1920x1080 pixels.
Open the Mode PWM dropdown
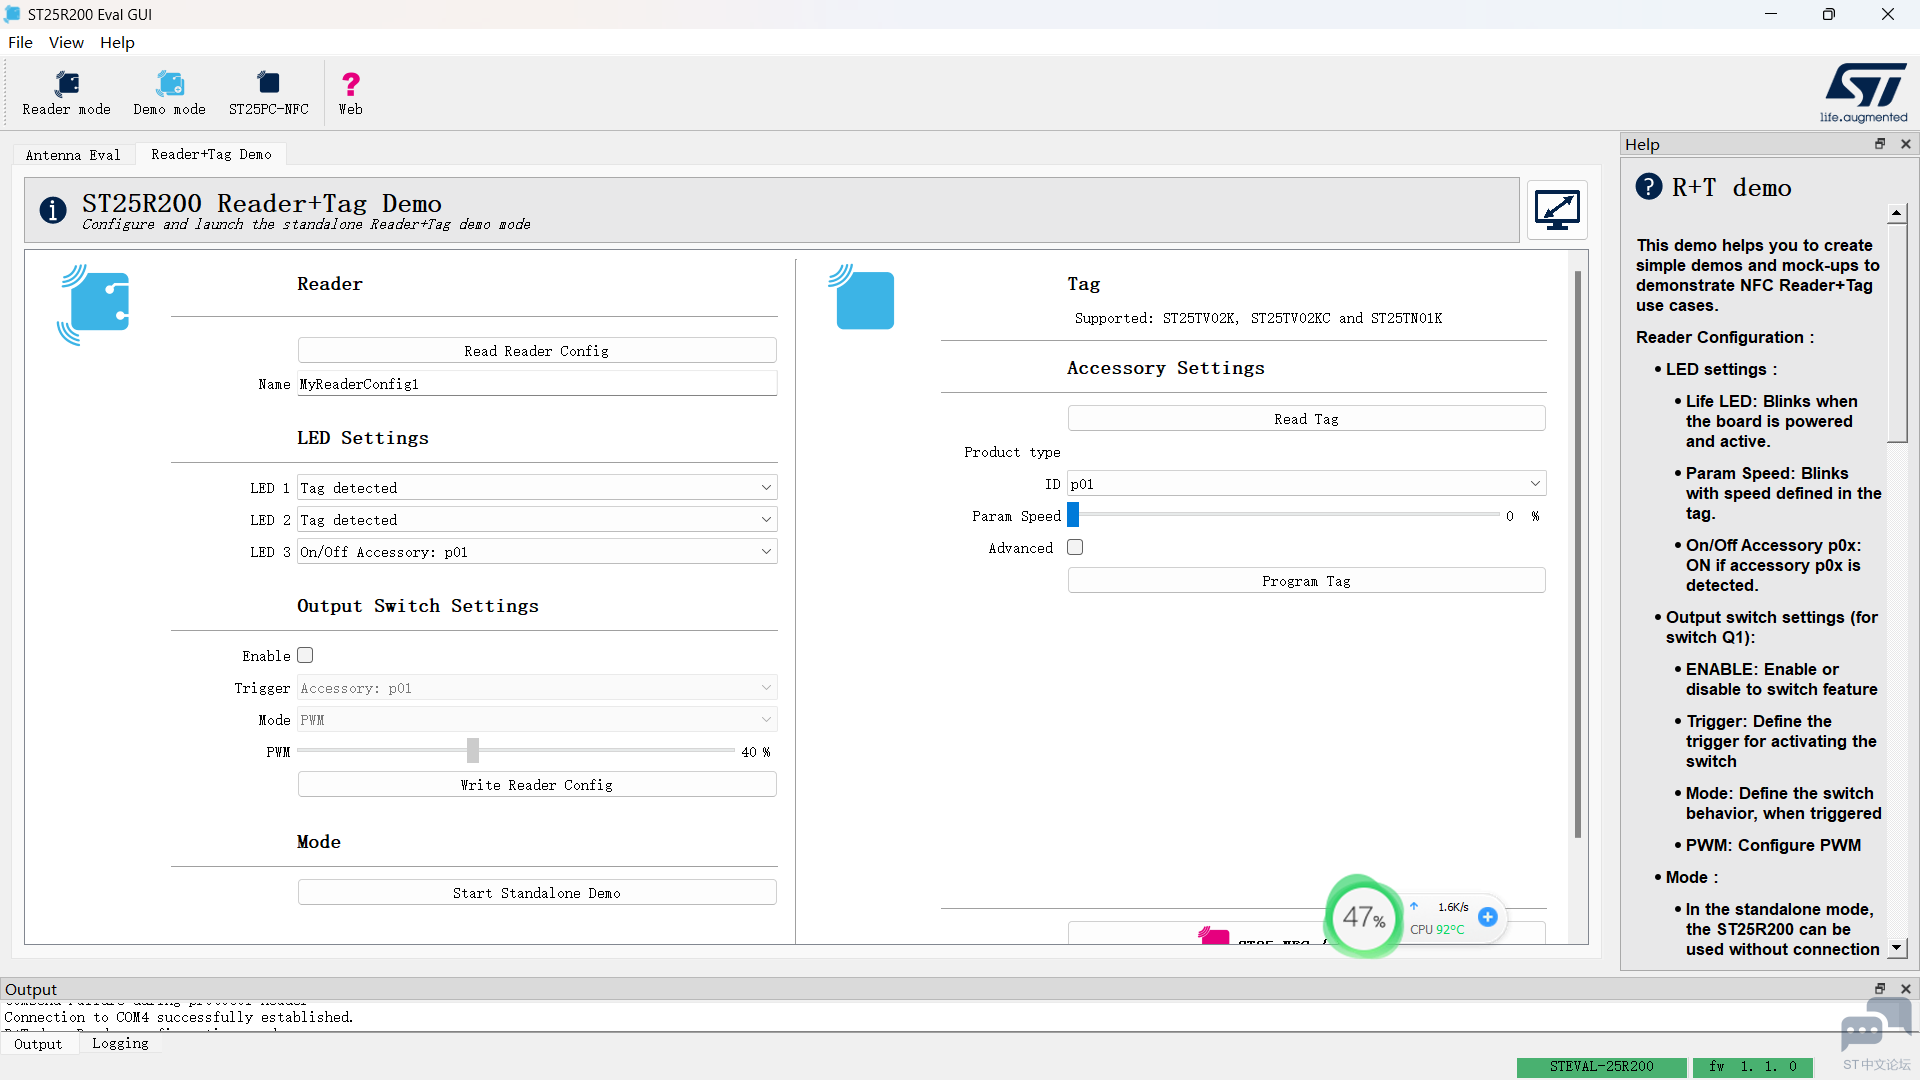(537, 719)
